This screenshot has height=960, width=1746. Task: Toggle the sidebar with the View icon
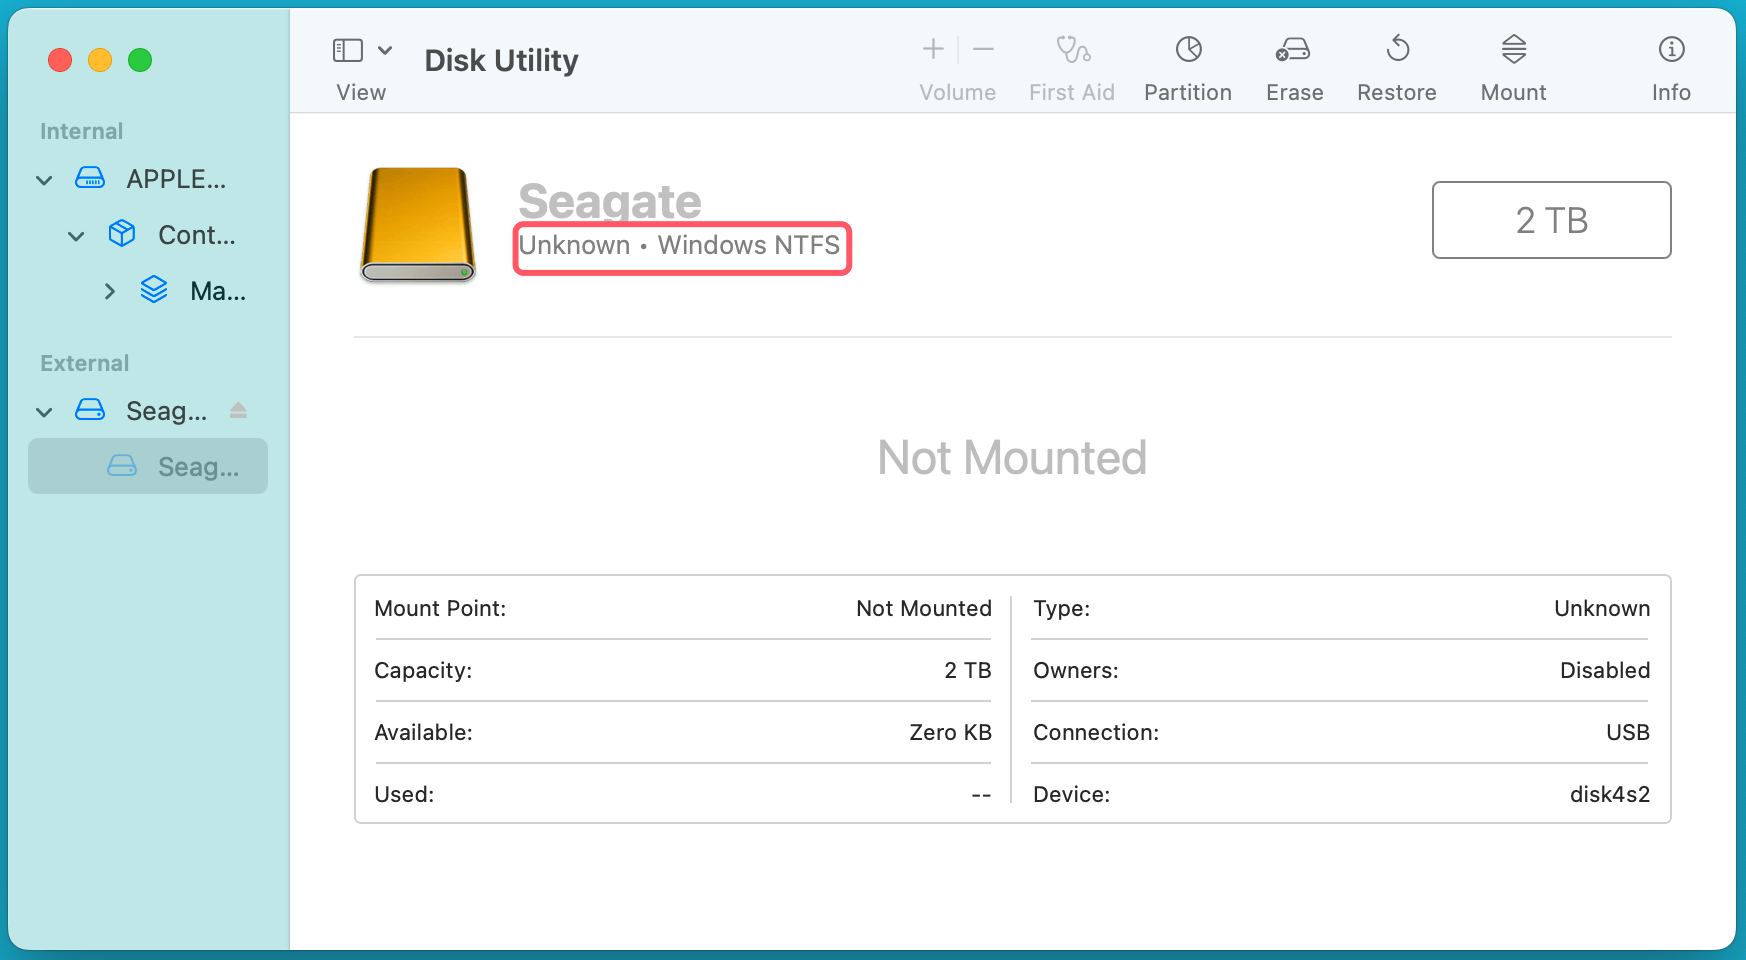(x=346, y=48)
